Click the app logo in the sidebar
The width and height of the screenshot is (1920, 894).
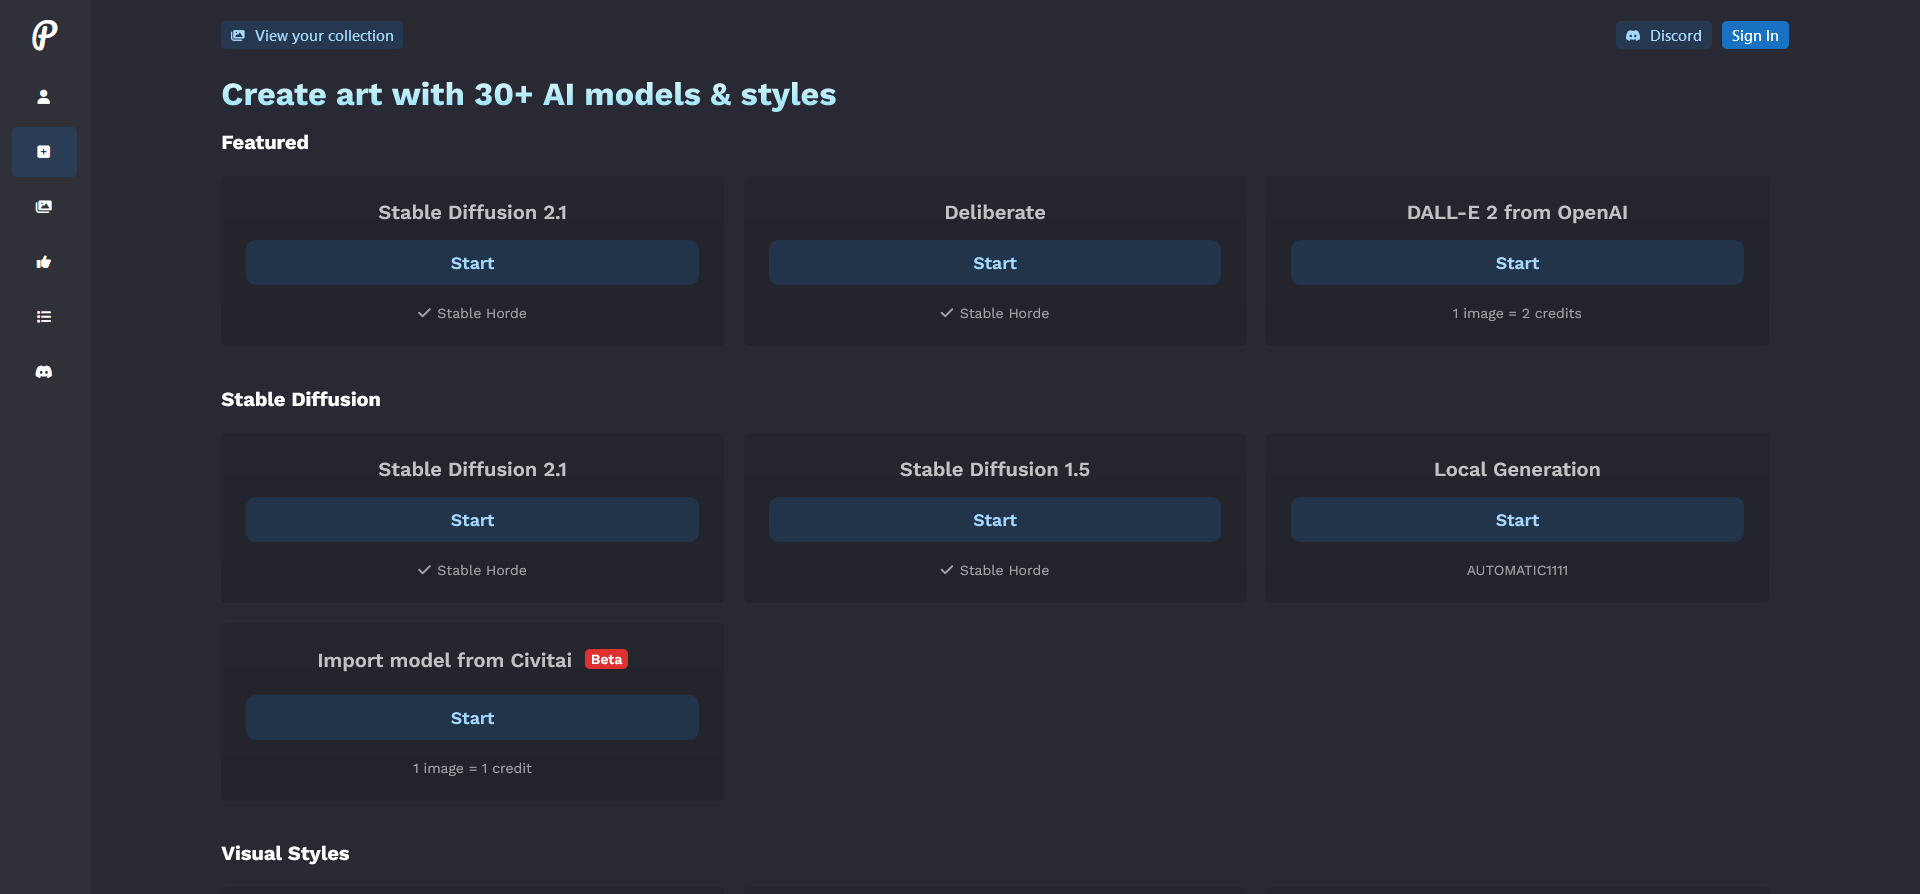click(44, 36)
